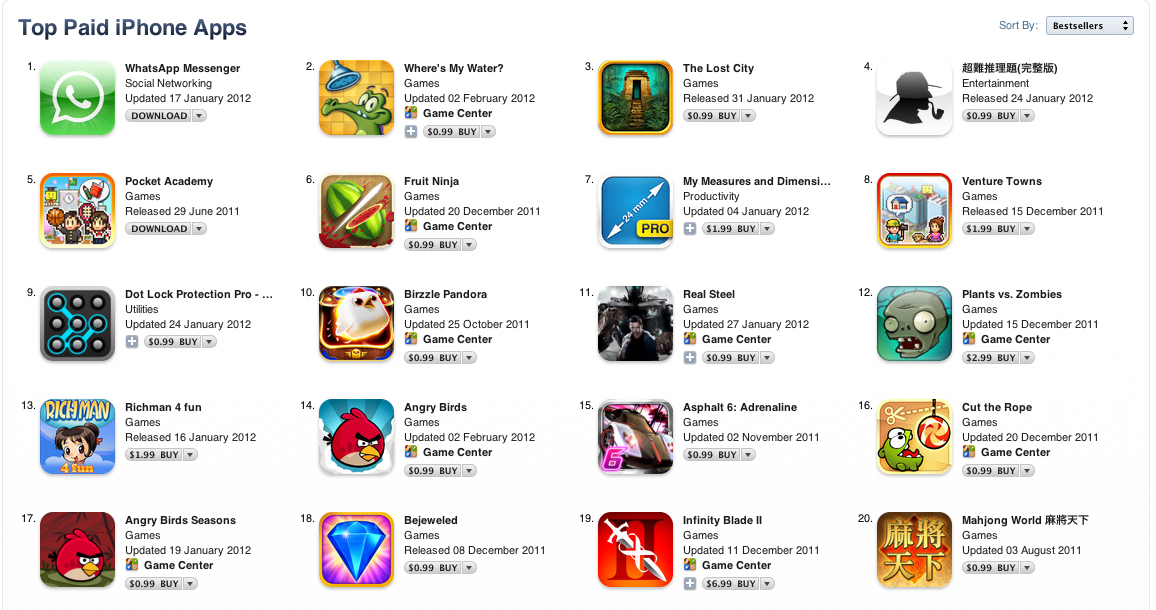
Task: Open the Sort By Bestsellers dropdown
Action: coord(1090,26)
